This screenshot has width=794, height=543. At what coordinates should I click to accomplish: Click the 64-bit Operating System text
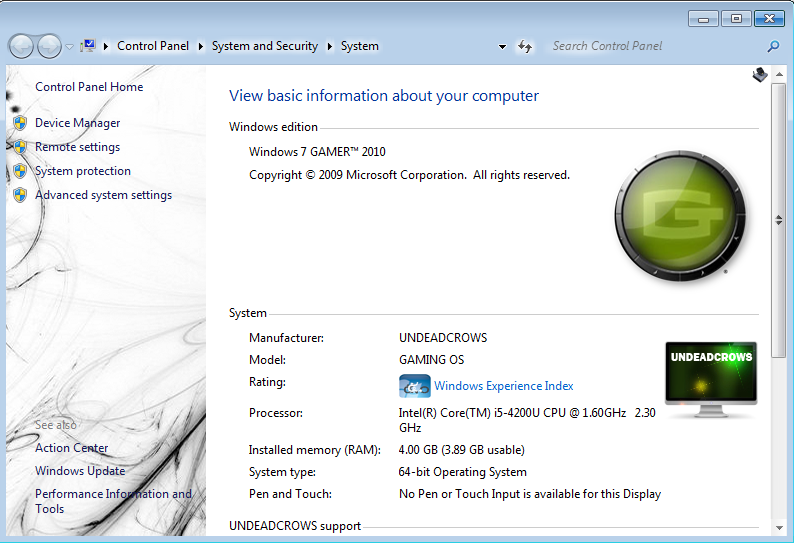click(x=462, y=472)
